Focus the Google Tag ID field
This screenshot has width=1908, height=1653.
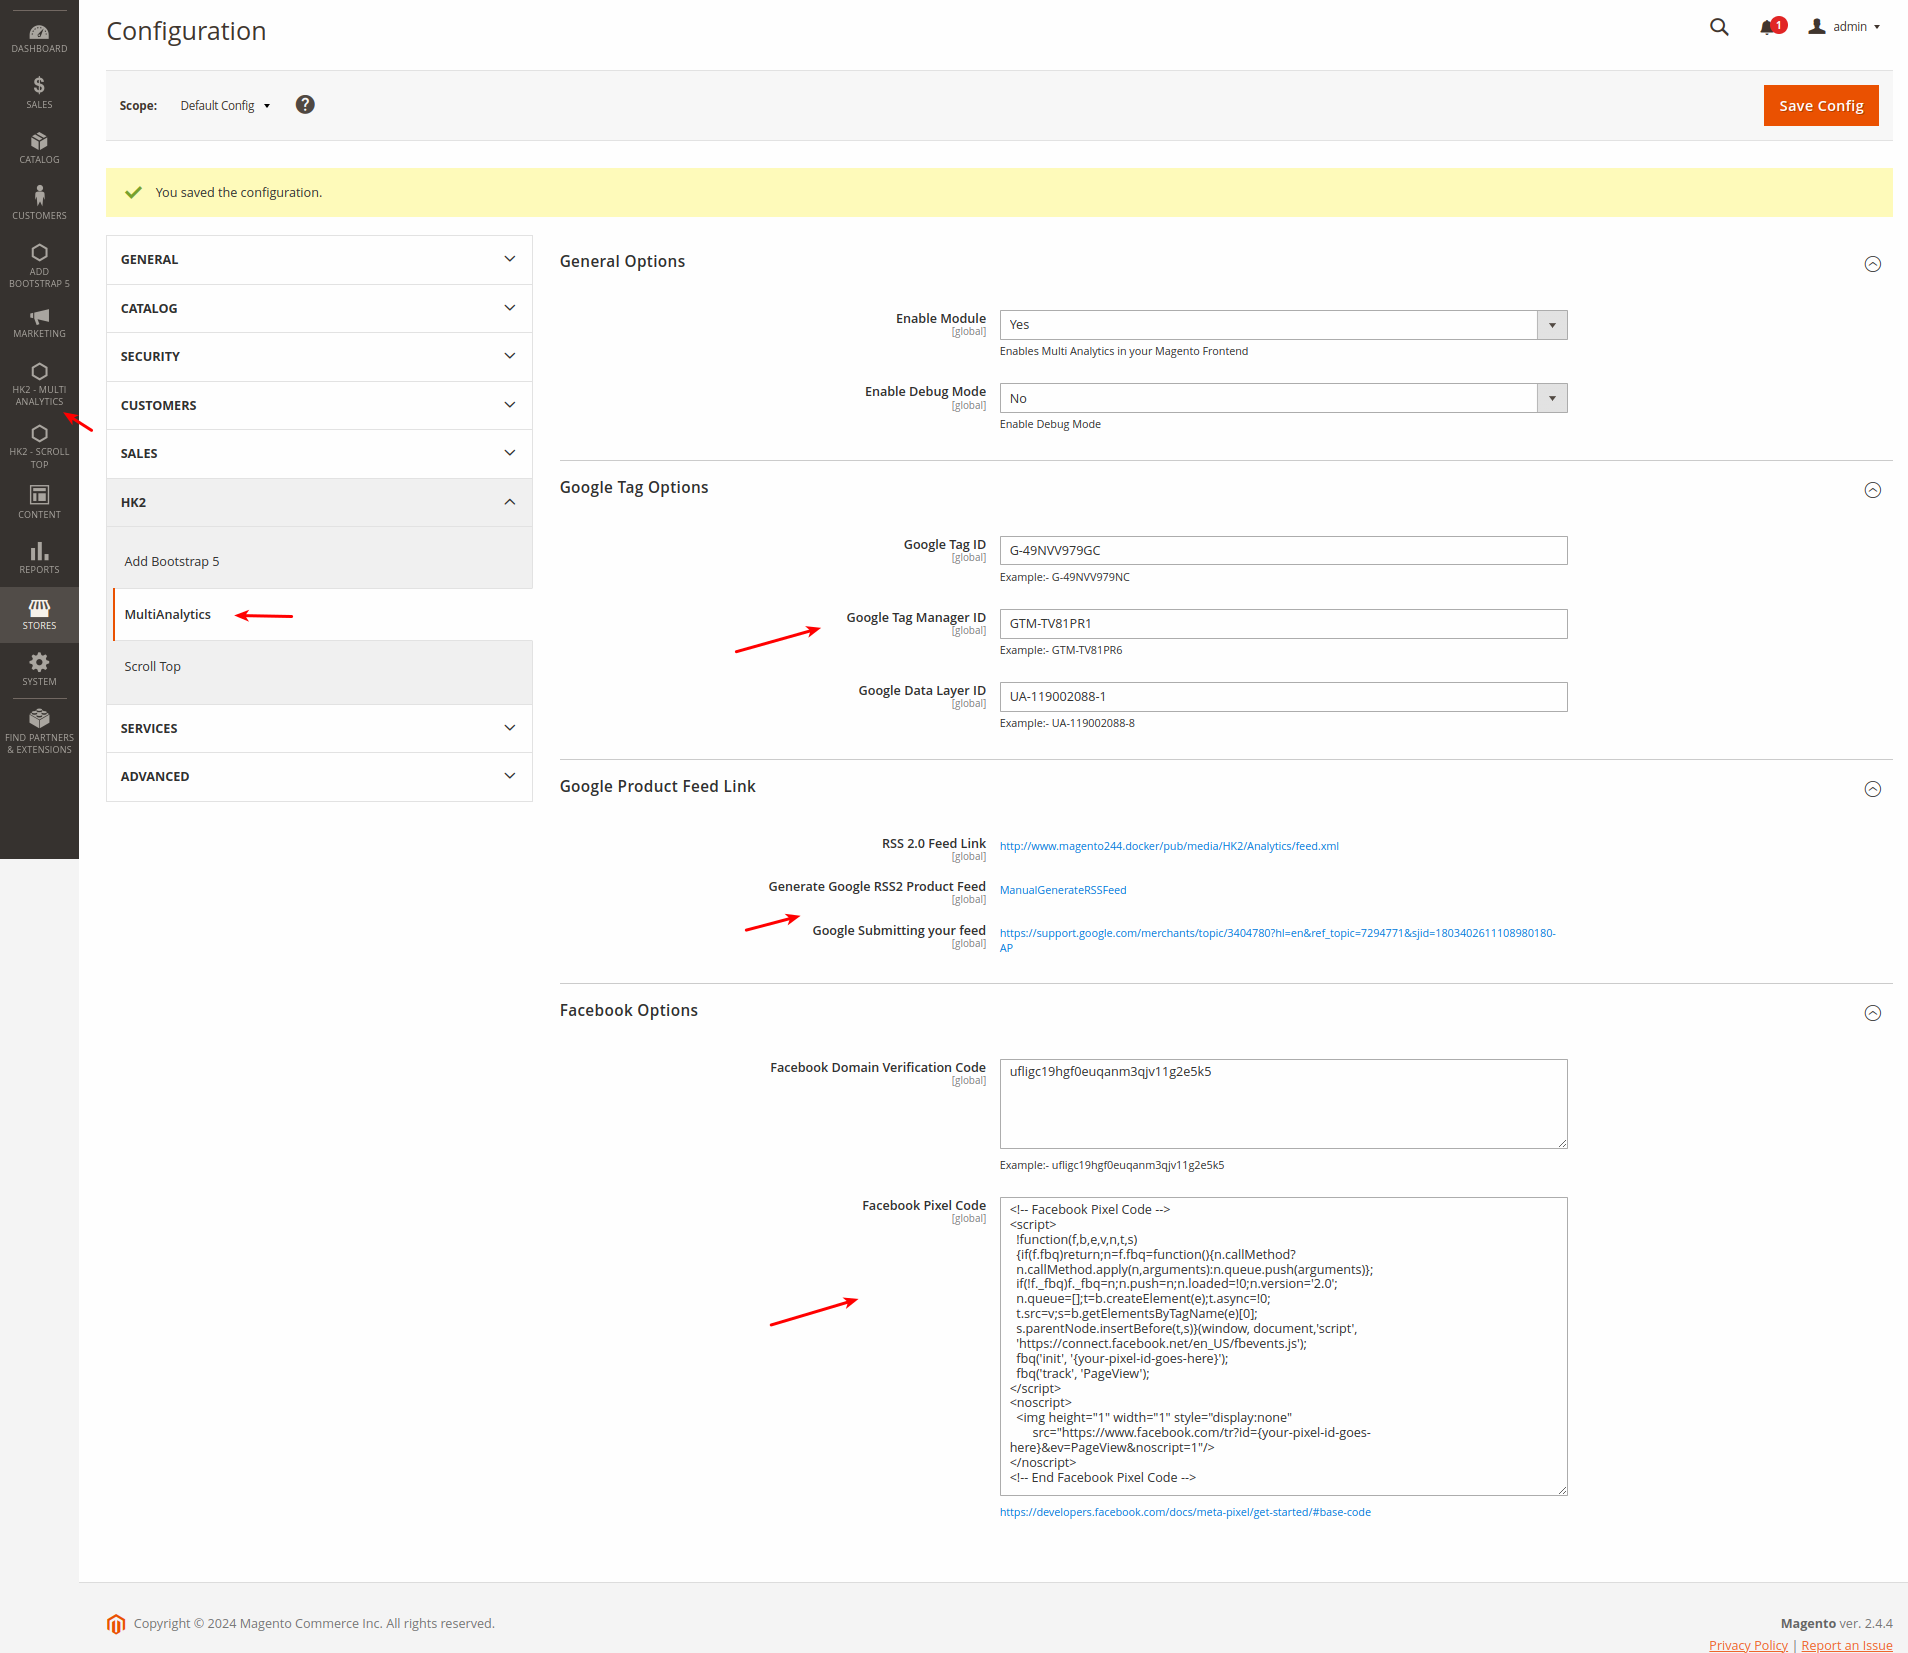tap(1283, 551)
